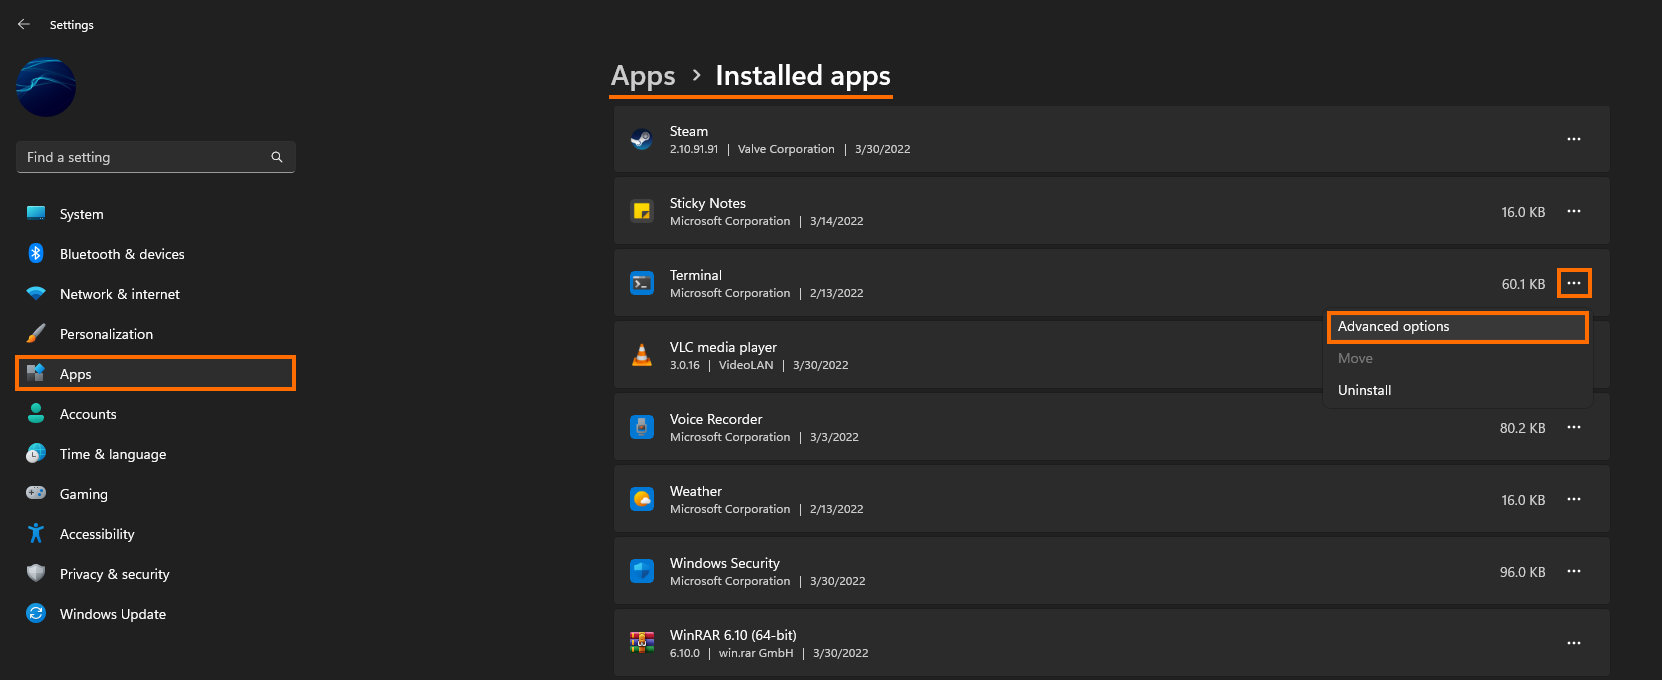Image resolution: width=1662 pixels, height=680 pixels.
Task: Click the Windows Security app icon
Action: click(x=642, y=571)
